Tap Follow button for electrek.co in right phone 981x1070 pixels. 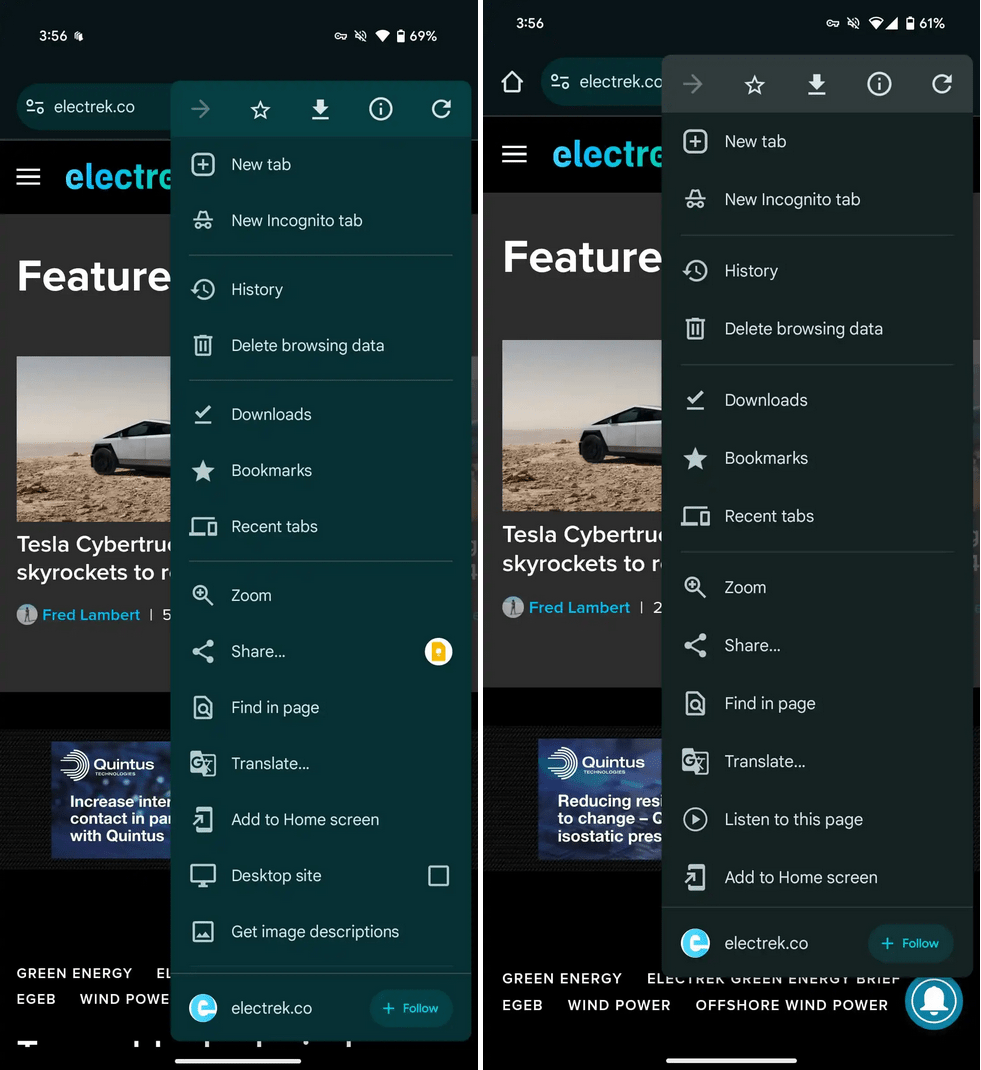pyautogui.click(x=910, y=943)
